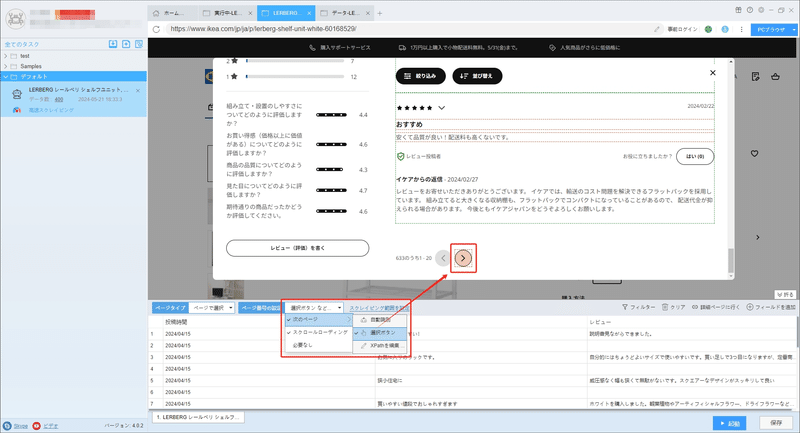Click the 1. LERBERG bottom task tab
This screenshot has width=800, height=433.
click(x=198, y=417)
